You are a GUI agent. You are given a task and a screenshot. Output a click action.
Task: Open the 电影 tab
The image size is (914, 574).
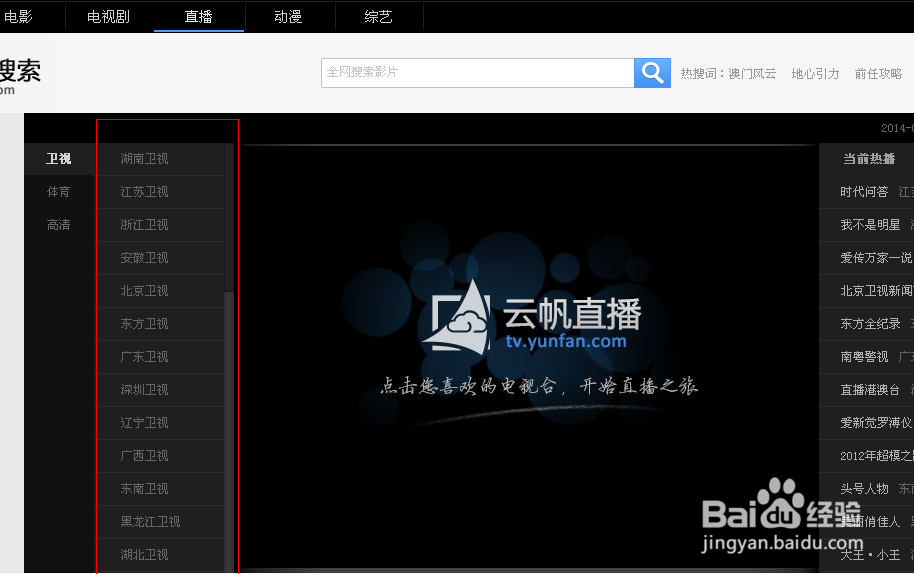click(18, 16)
